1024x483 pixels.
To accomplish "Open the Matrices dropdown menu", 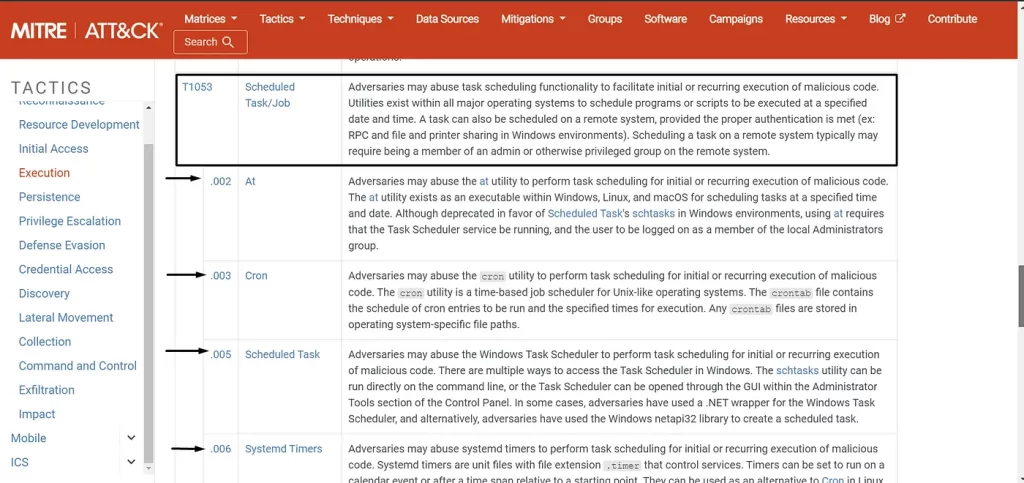I will 210,19.
